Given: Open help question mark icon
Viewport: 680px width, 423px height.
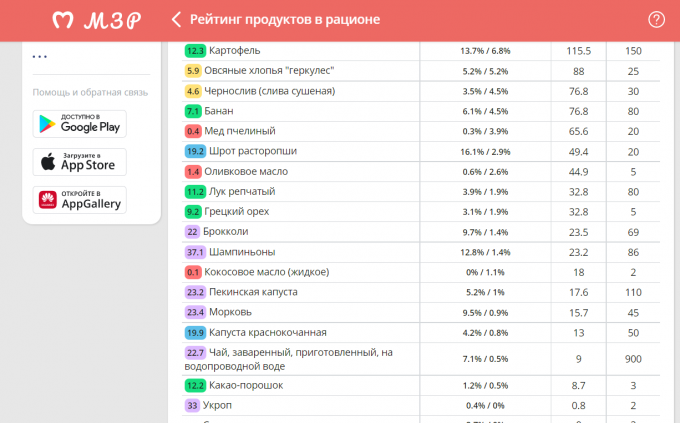Looking at the screenshot, I should coord(656,19).
